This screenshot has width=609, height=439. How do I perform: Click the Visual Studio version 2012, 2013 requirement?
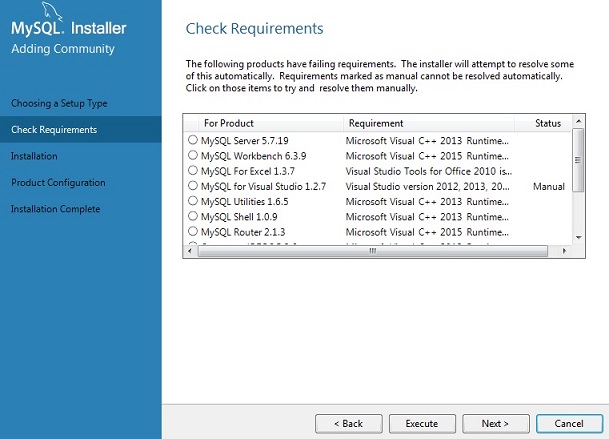tap(427, 186)
